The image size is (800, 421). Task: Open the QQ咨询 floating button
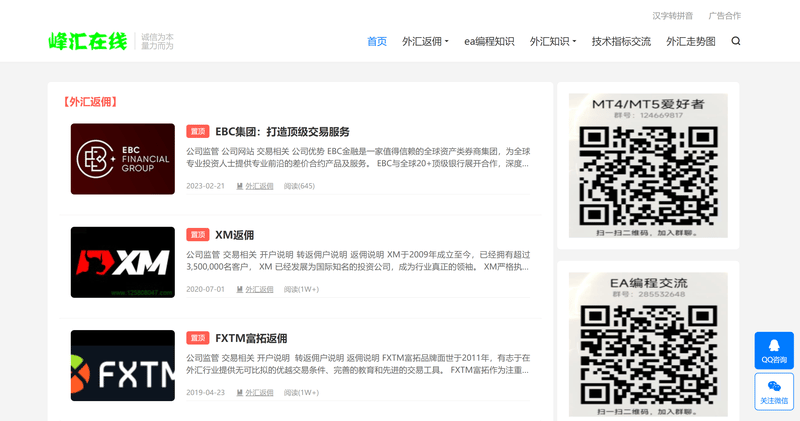coord(774,351)
